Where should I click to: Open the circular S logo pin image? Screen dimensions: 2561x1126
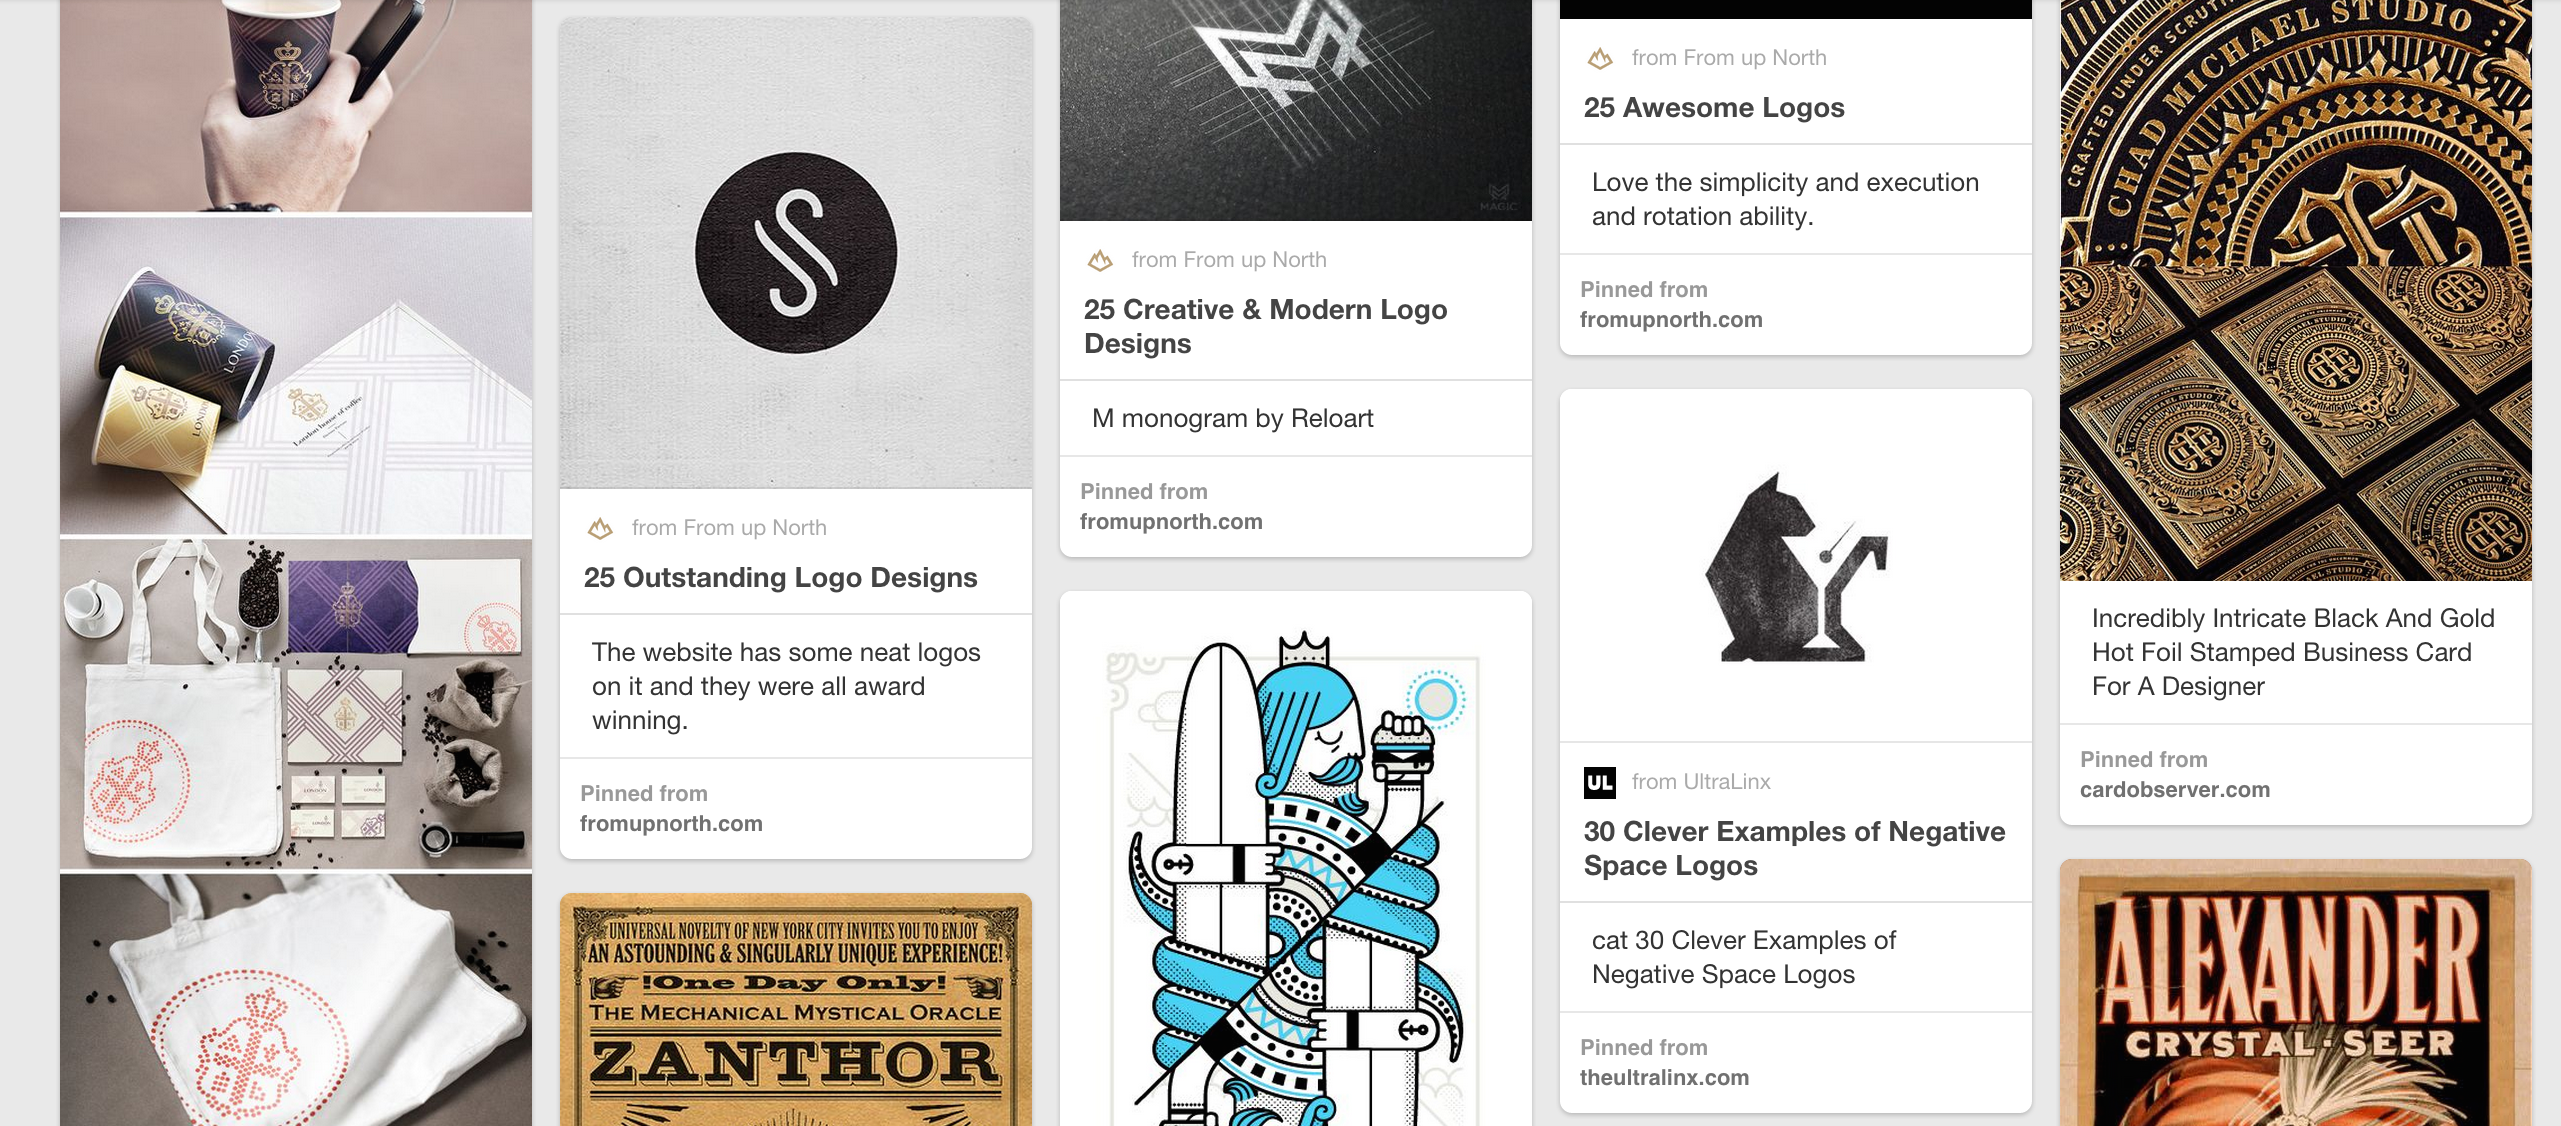[x=796, y=253]
